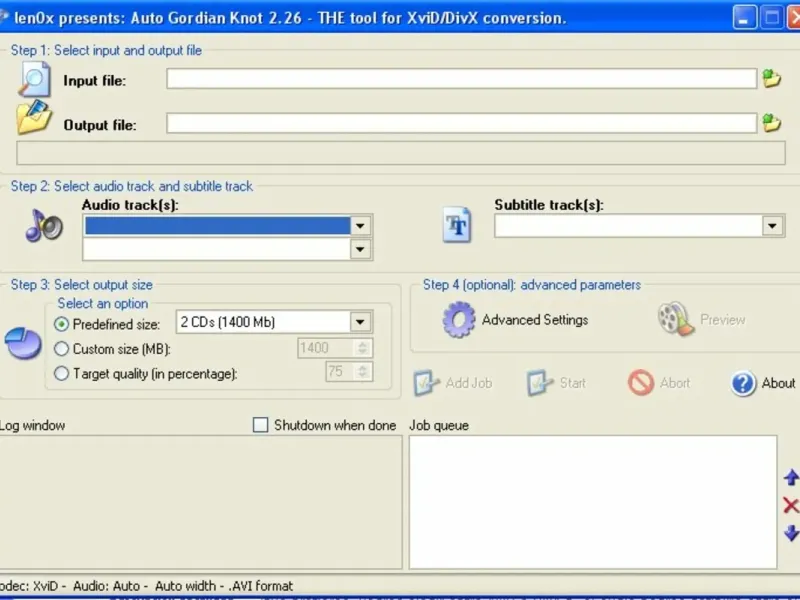Click the custom size 1400 spinner arrows
This screenshot has height=600, width=800.
click(x=362, y=348)
